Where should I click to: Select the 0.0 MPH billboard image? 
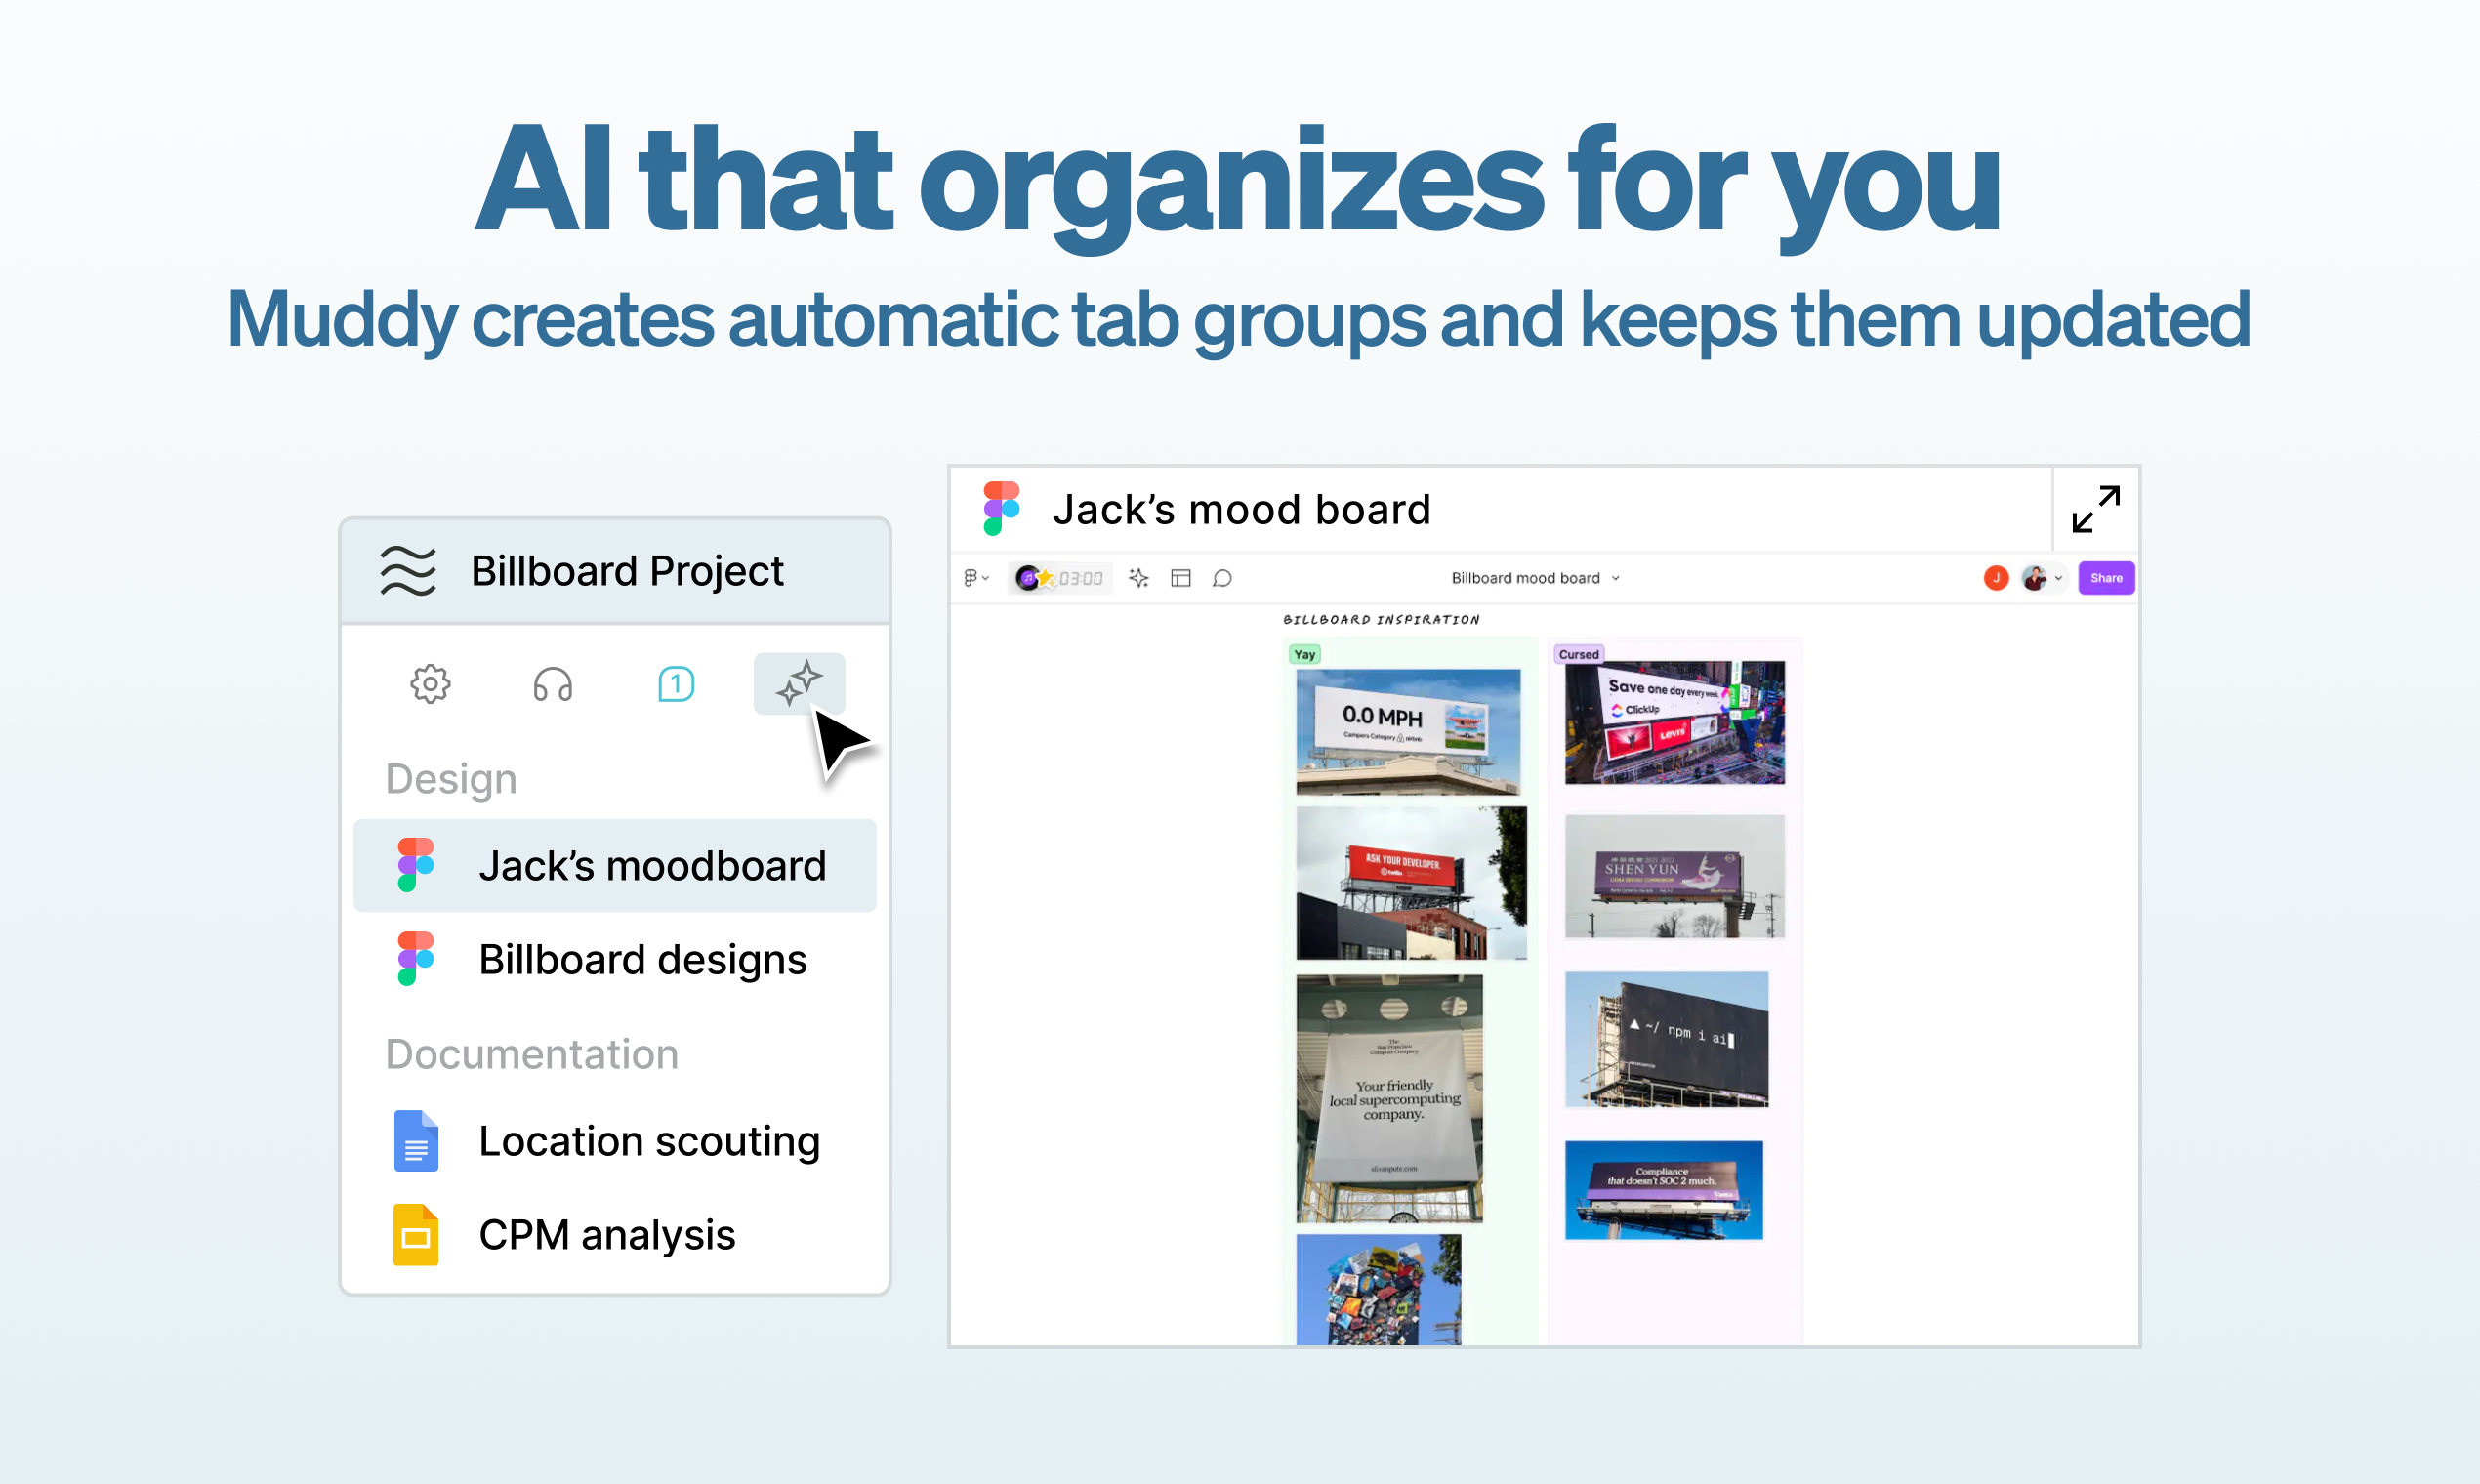pos(1407,731)
